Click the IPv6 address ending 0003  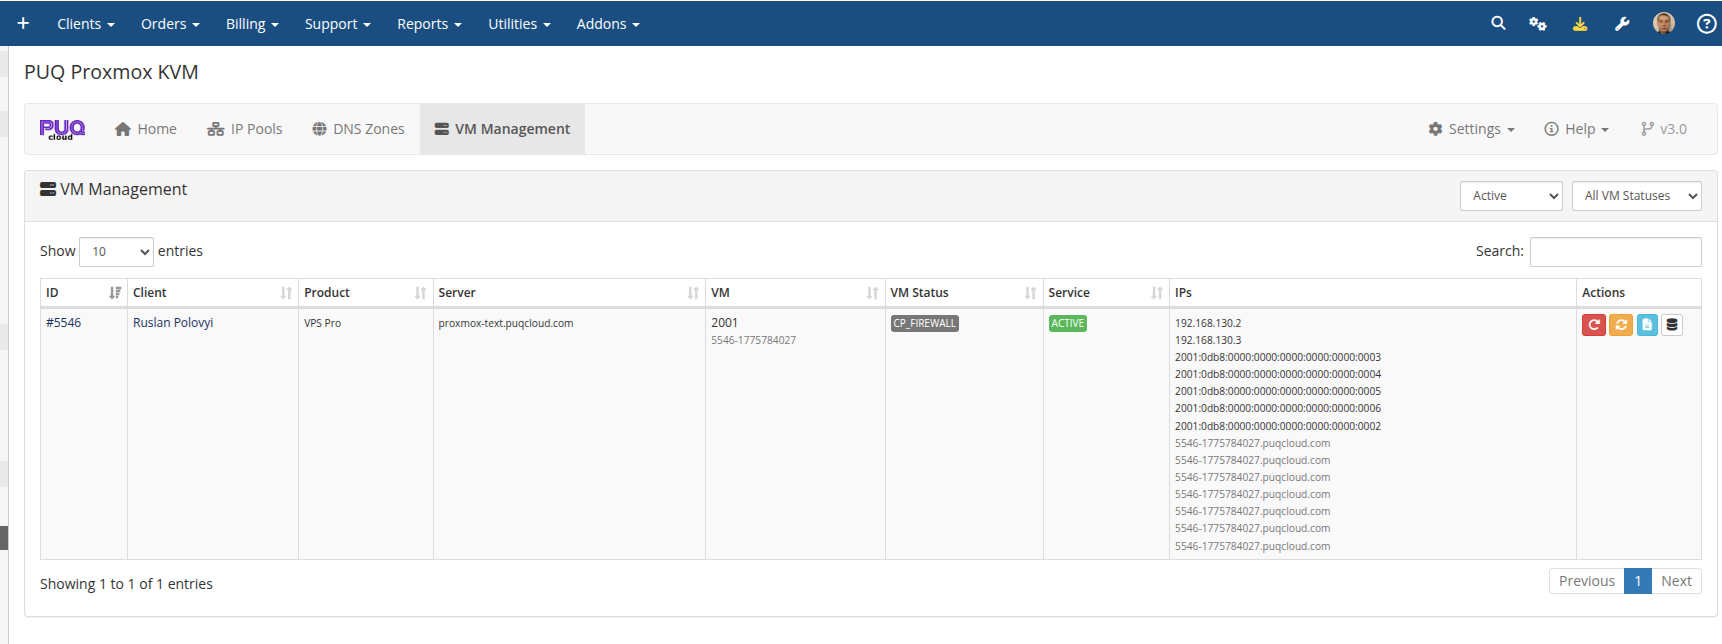click(1278, 358)
